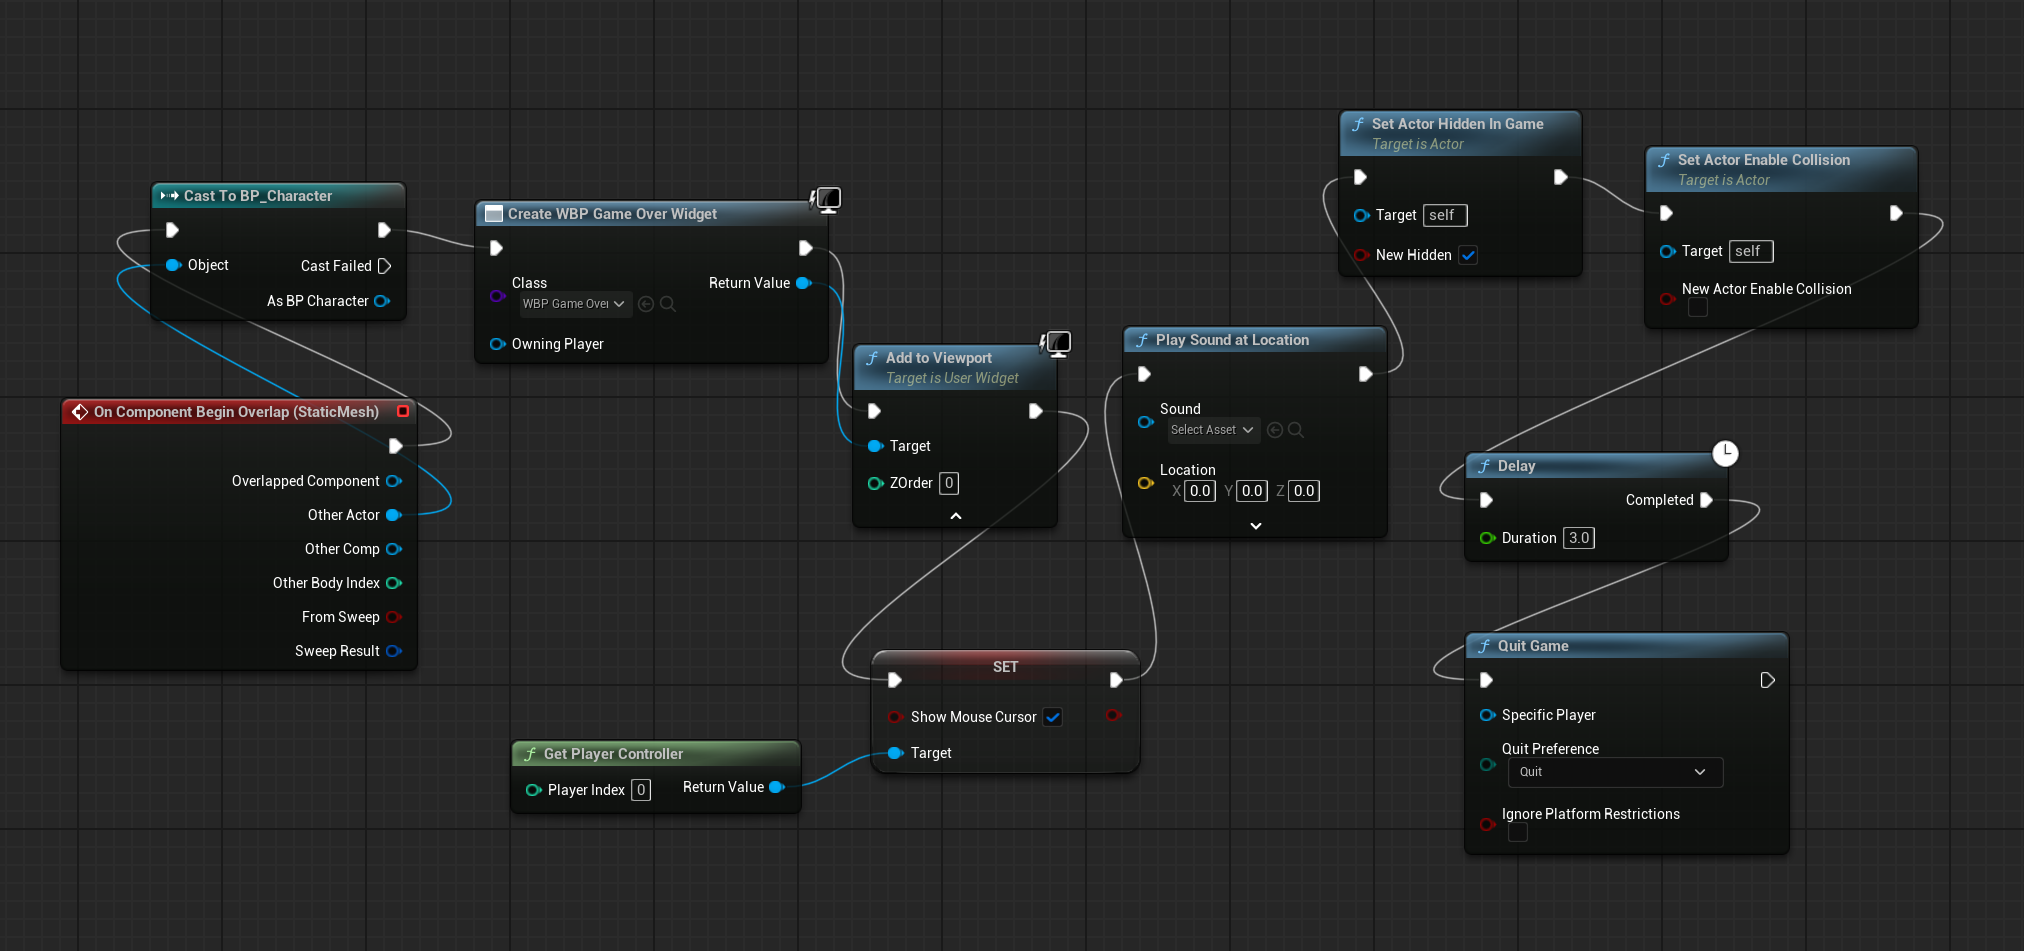Click the Sweep Result output pin

click(393, 651)
